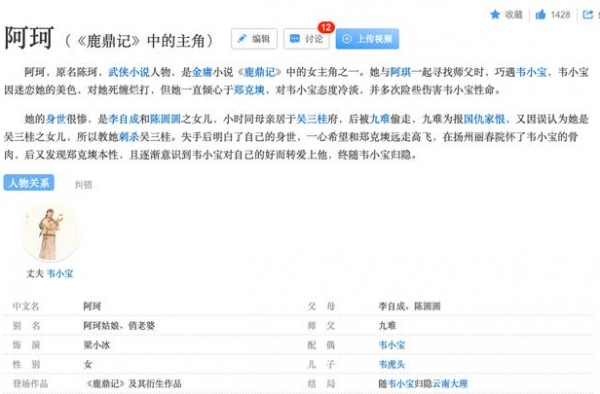Image resolution: width=600 pixels, height=394 pixels.
Task: Click the star favorite icon
Action: click(x=495, y=15)
